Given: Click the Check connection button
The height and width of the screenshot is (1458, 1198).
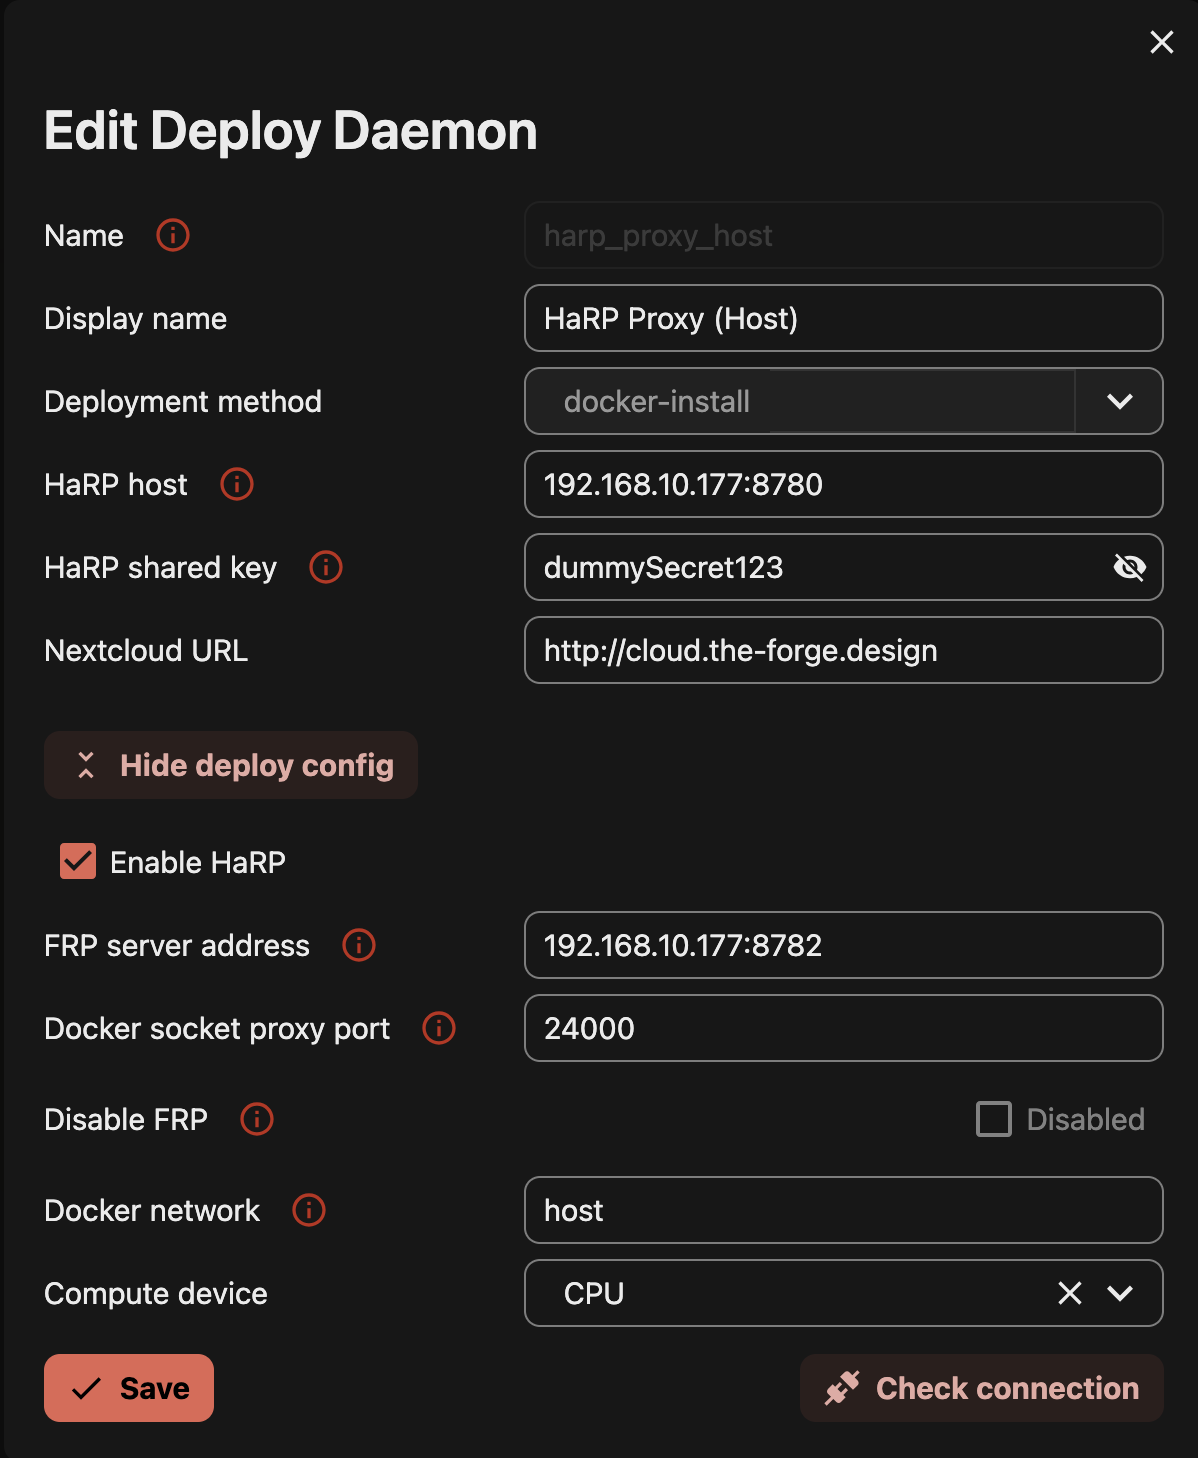Looking at the screenshot, I should pyautogui.click(x=982, y=1388).
